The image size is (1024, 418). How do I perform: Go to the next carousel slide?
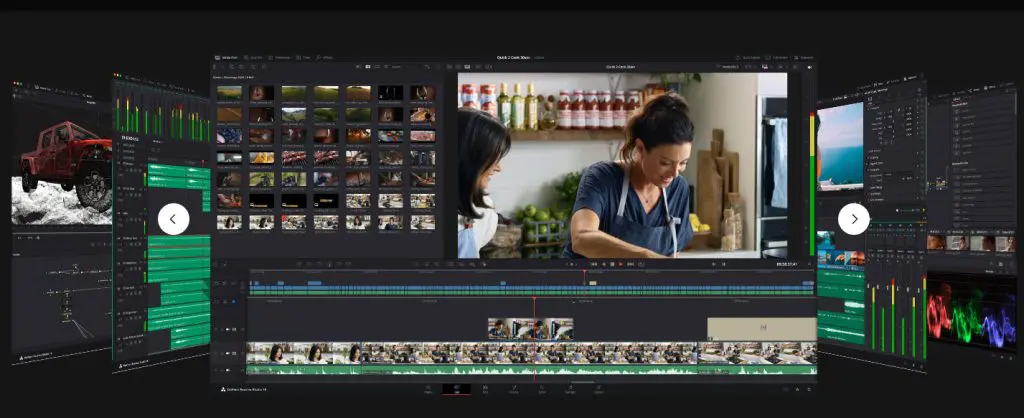(x=854, y=219)
